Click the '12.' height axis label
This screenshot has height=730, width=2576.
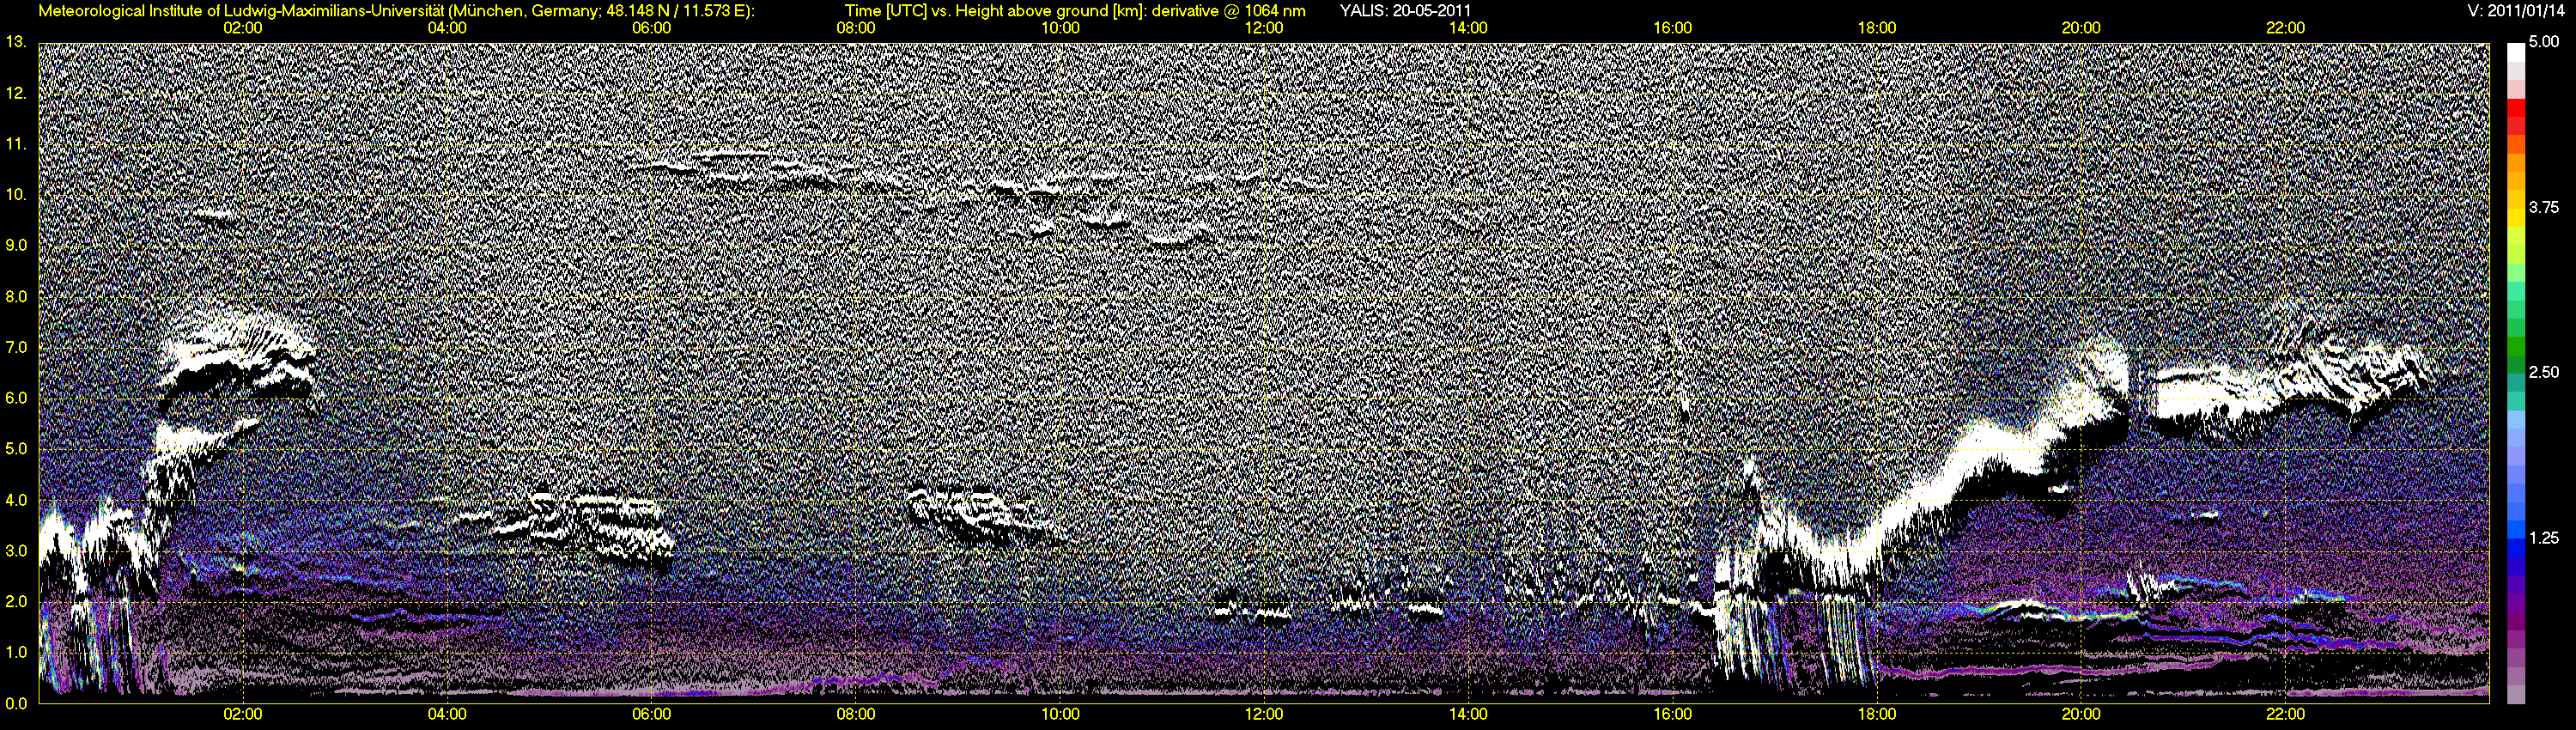click(x=17, y=93)
